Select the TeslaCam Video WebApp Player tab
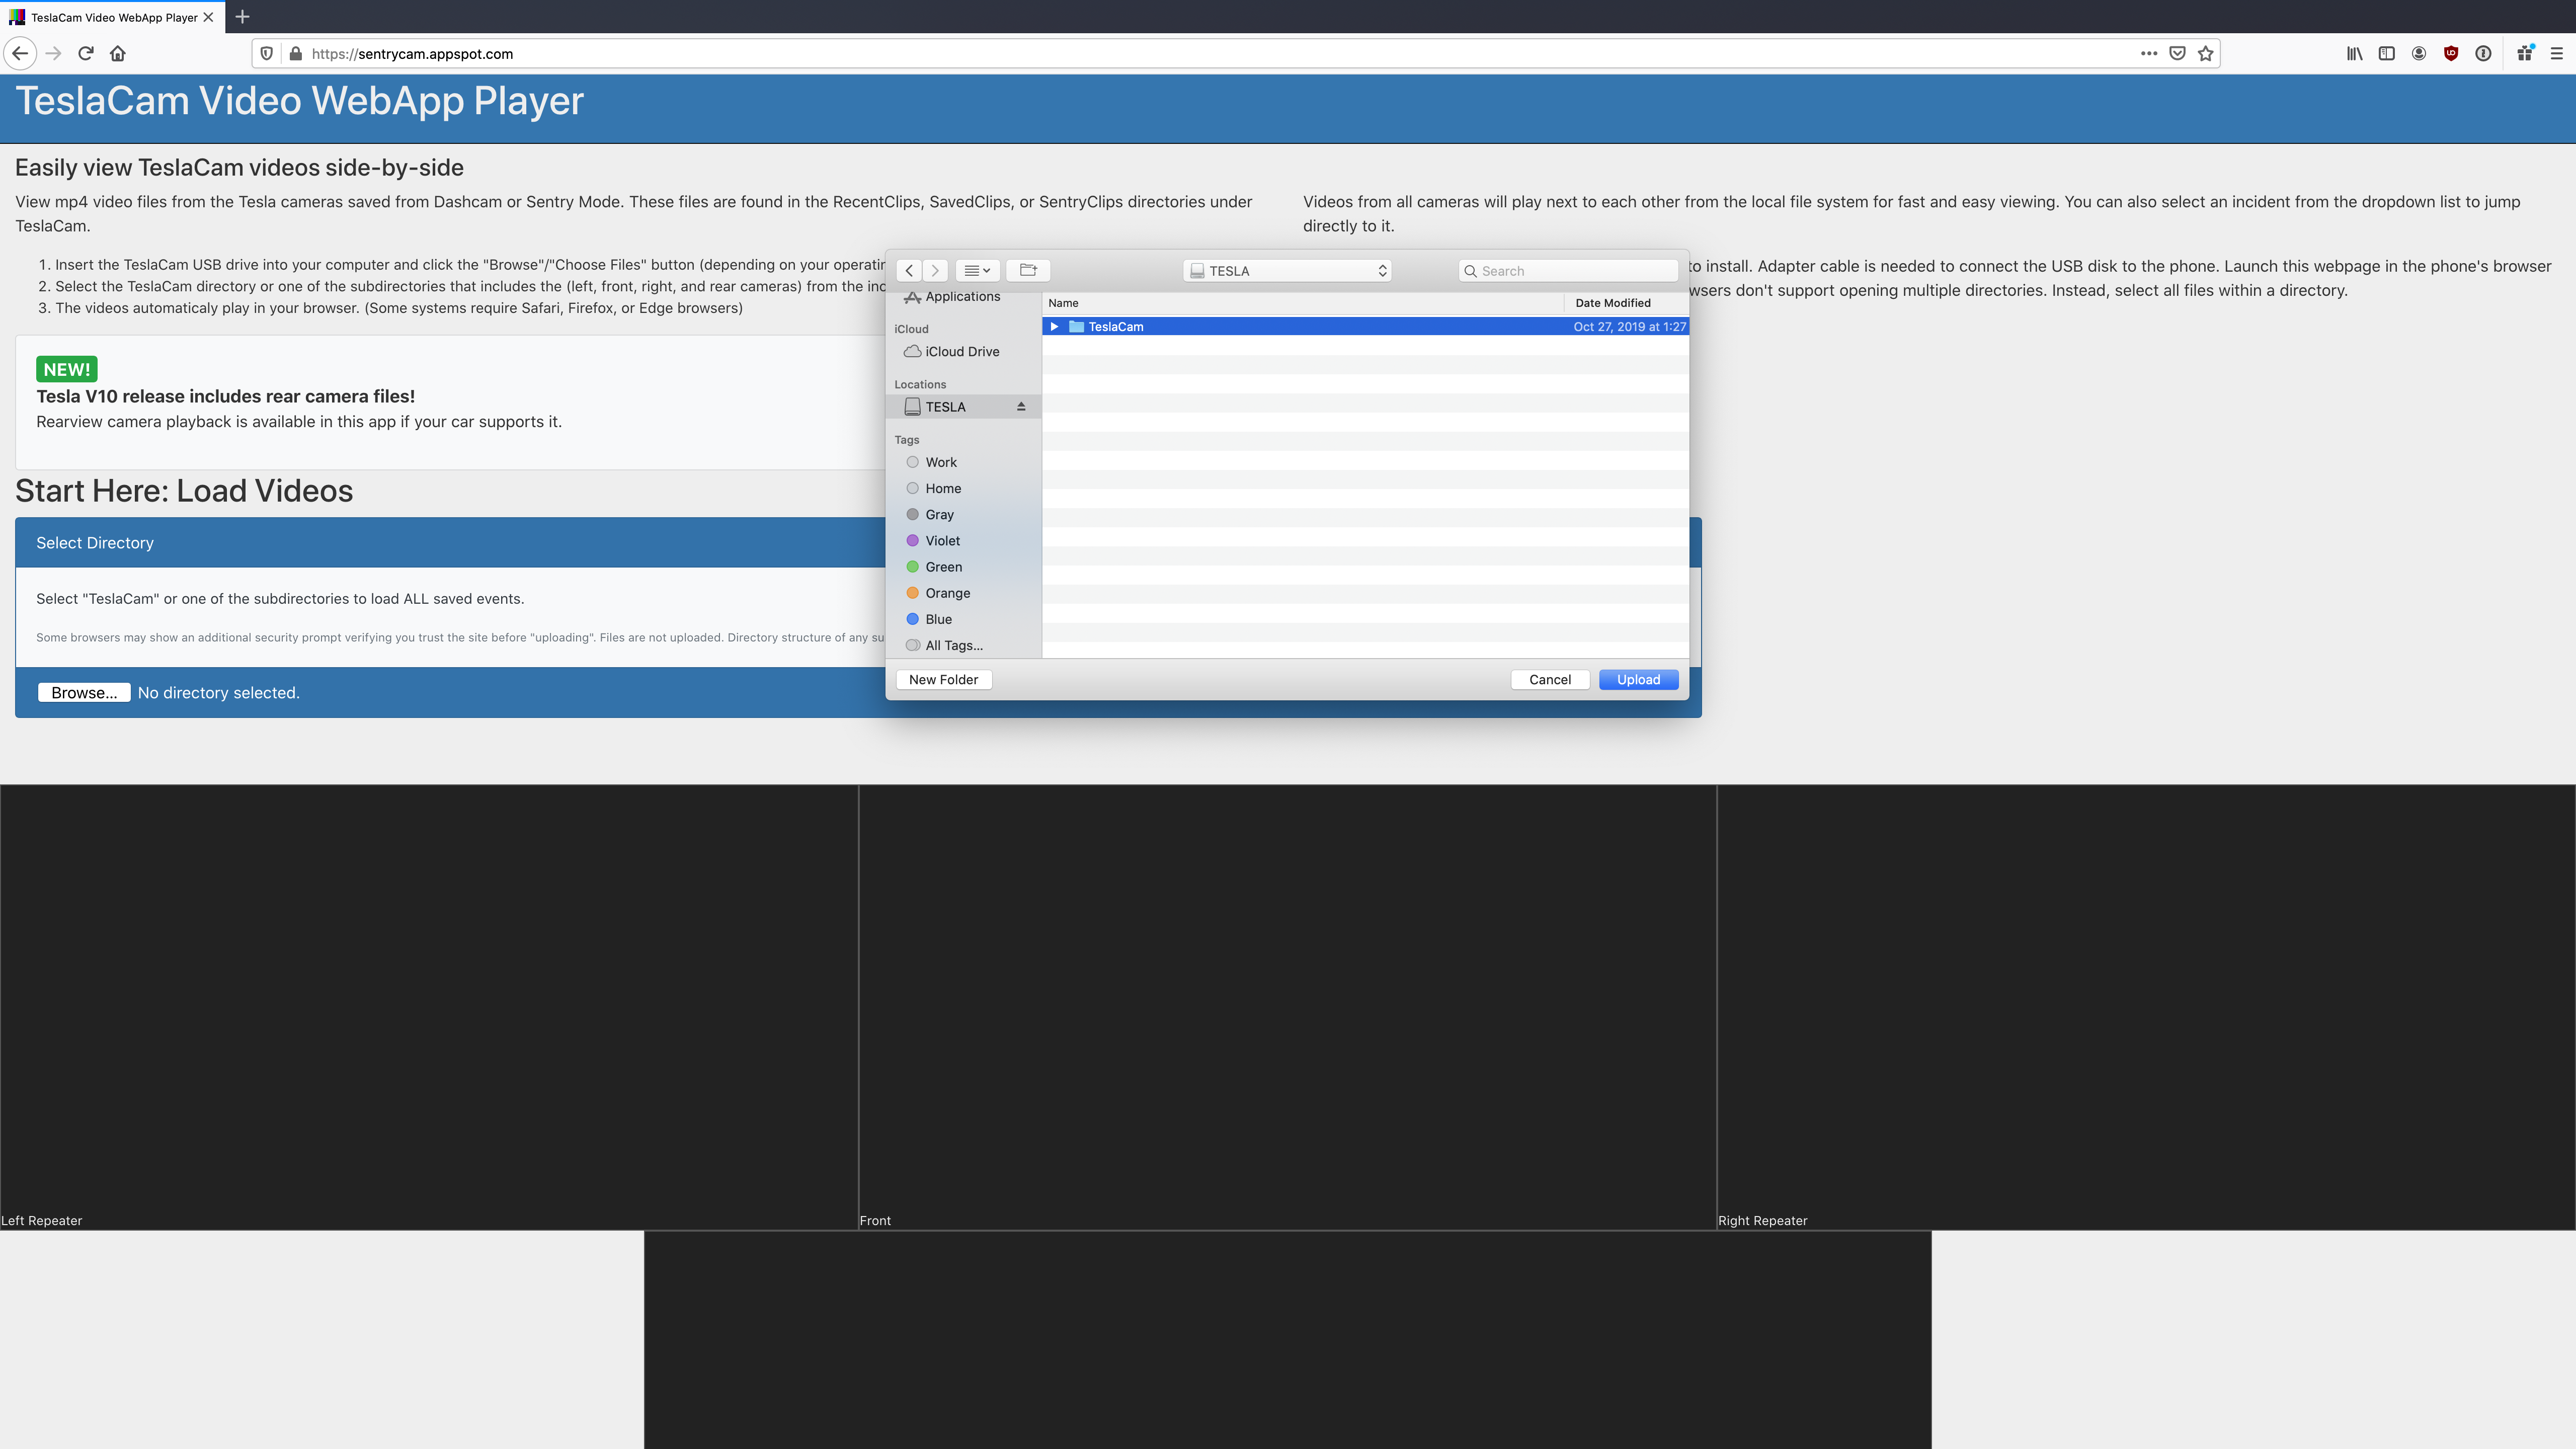 coord(112,17)
